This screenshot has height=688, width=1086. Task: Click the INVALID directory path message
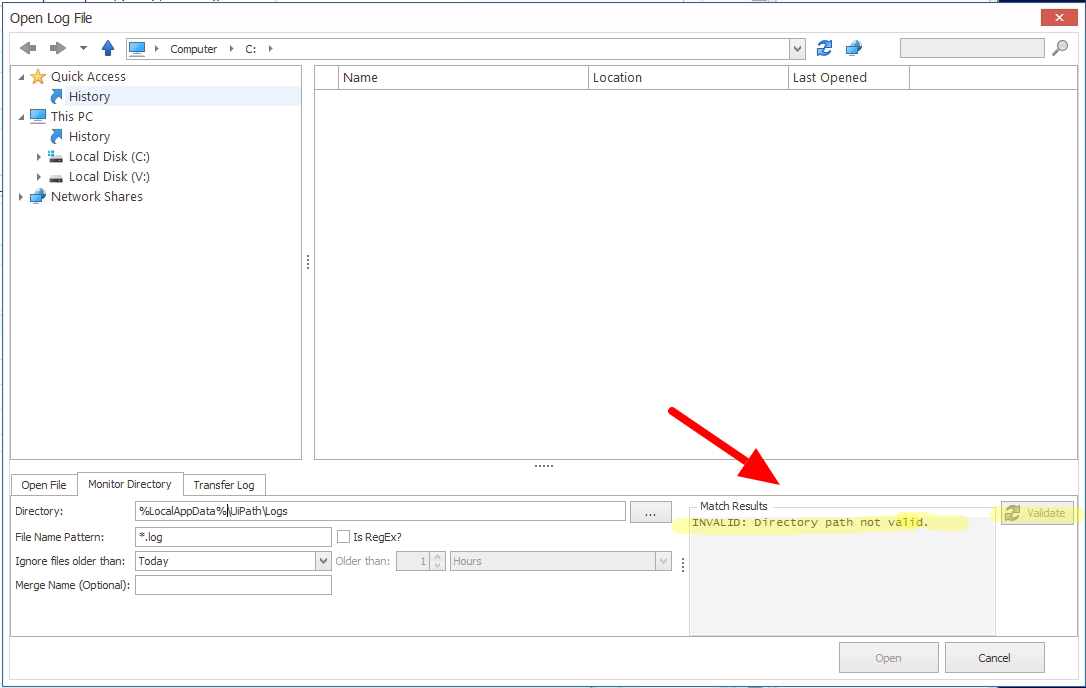point(810,522)
